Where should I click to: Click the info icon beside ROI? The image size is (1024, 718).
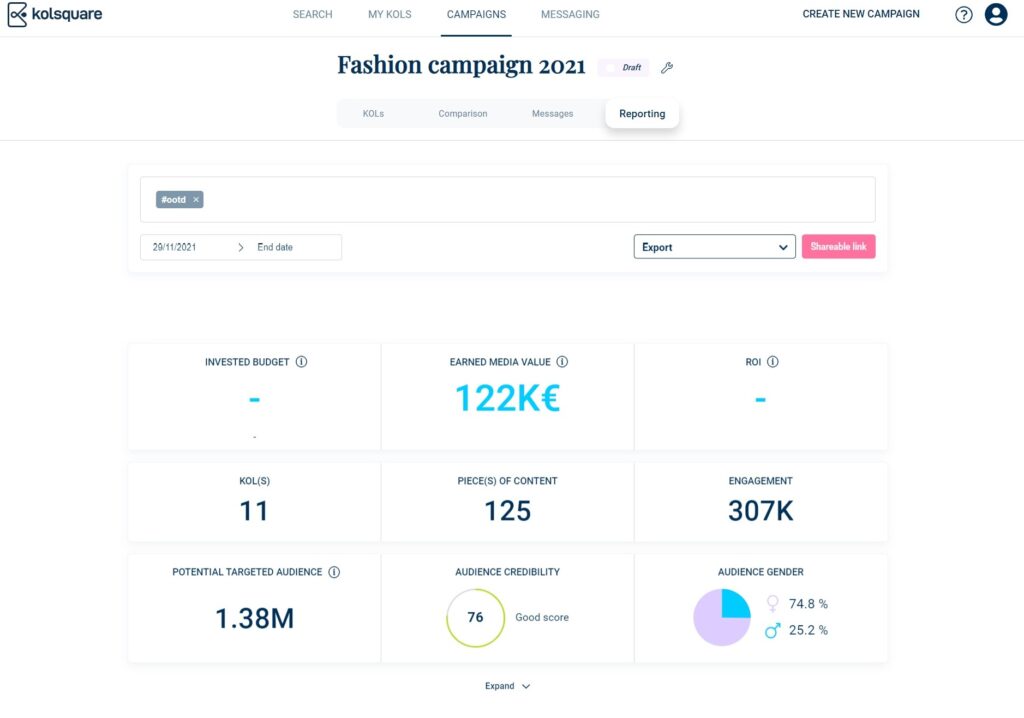point(773,362)
